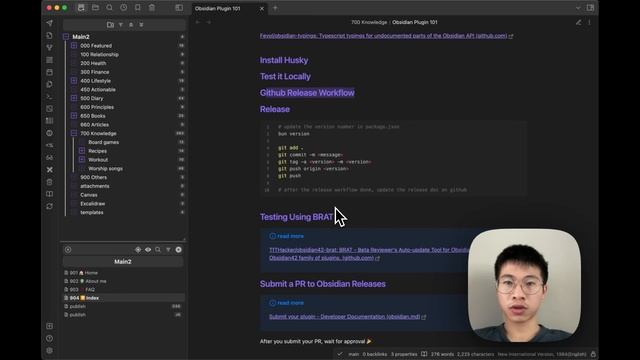The image size is (640, 360).
Task: Open the terminal prompt icon in the left ribbon
Action: pos(49,96)
